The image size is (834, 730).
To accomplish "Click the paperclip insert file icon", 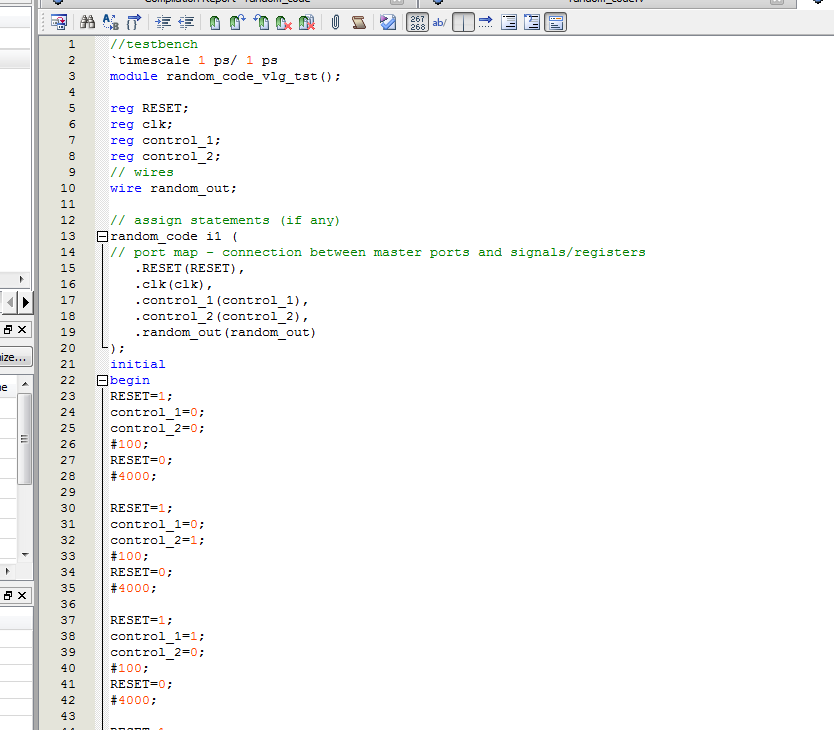I will tap(335, 22).
